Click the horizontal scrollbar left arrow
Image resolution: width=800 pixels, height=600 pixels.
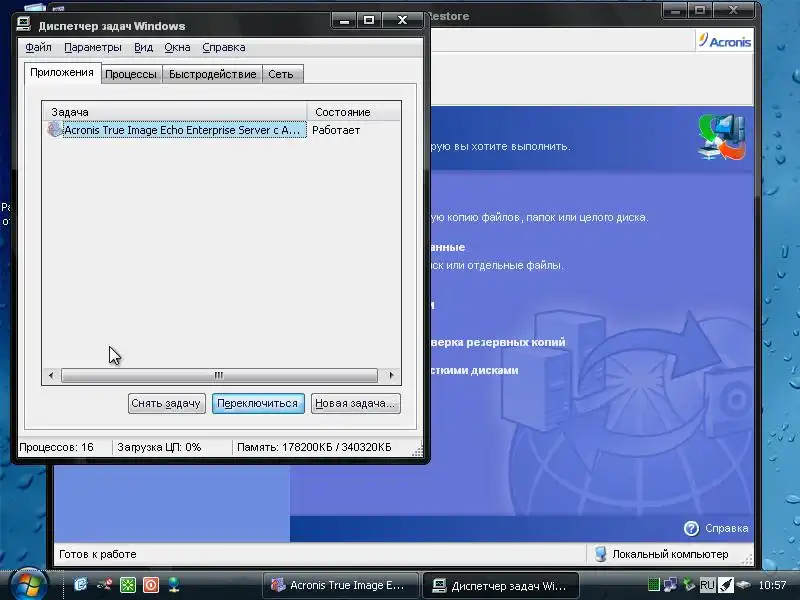click(51, 376)
